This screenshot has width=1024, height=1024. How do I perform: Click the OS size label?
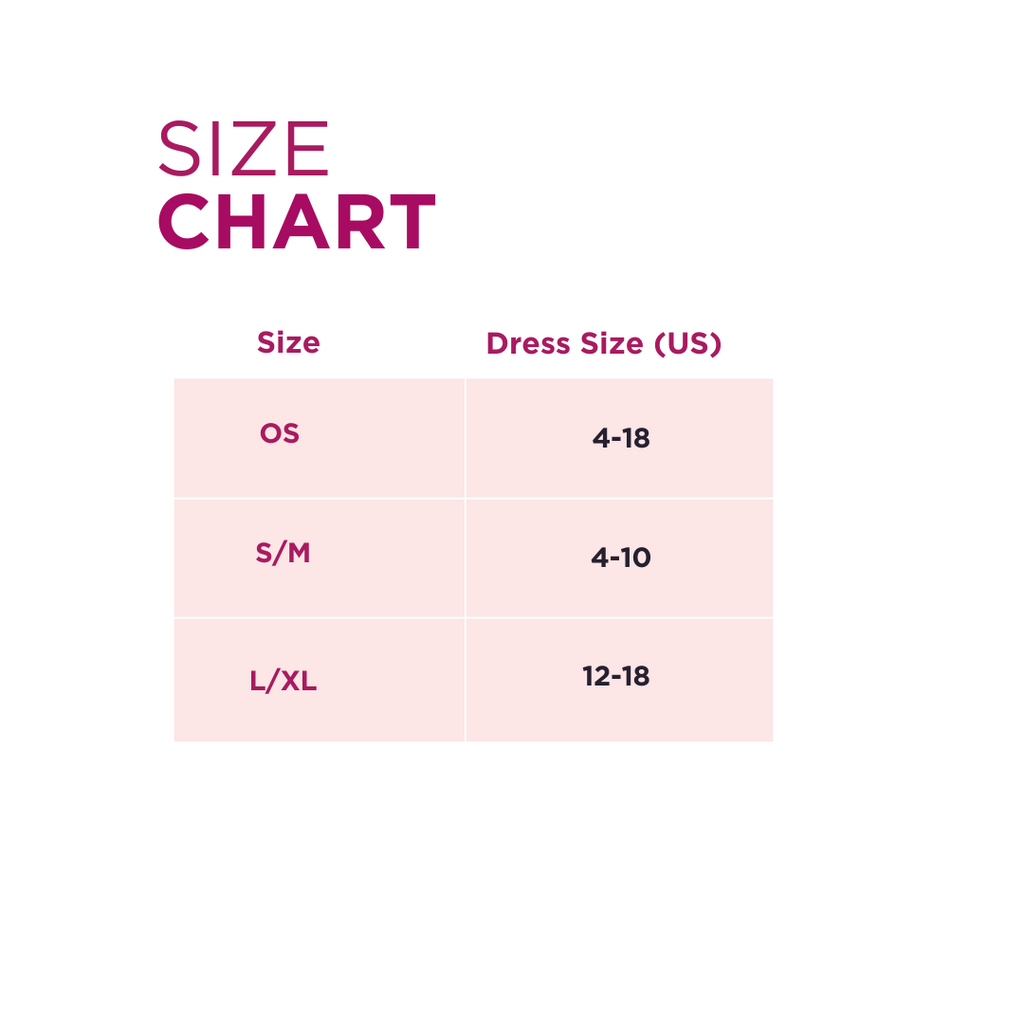point(279,434)
